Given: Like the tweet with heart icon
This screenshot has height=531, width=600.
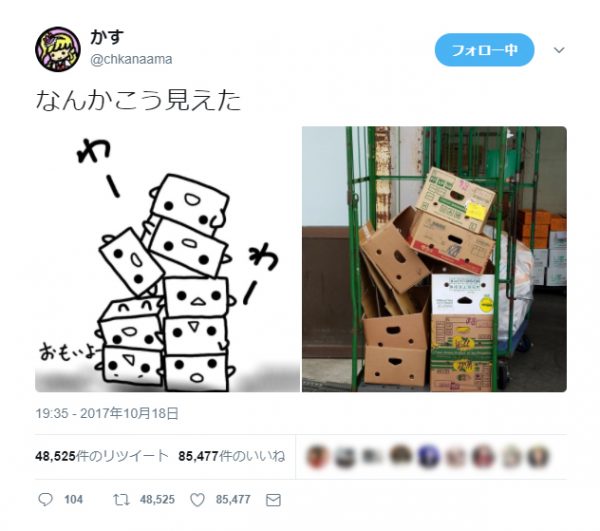Looking at the screenshot, I should [197, 500].
